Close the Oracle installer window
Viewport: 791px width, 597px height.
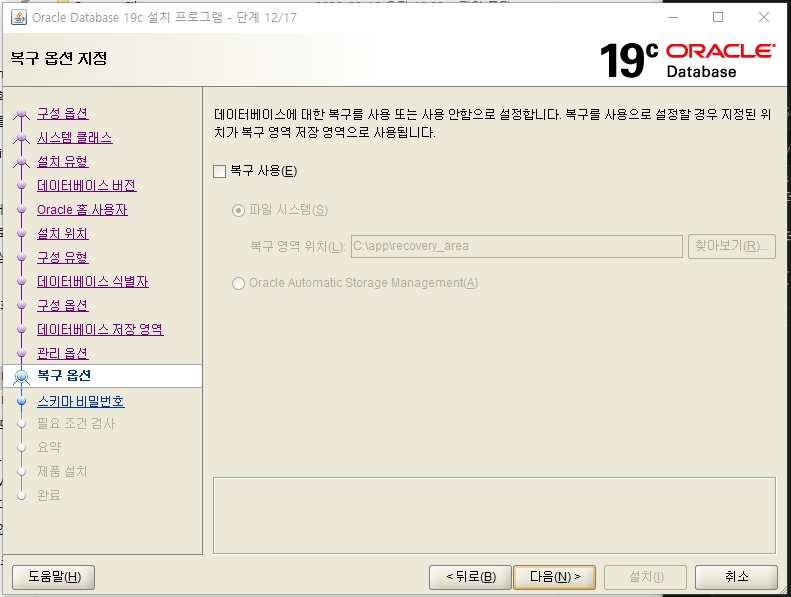pyautogui.click(x=764, y=17)
